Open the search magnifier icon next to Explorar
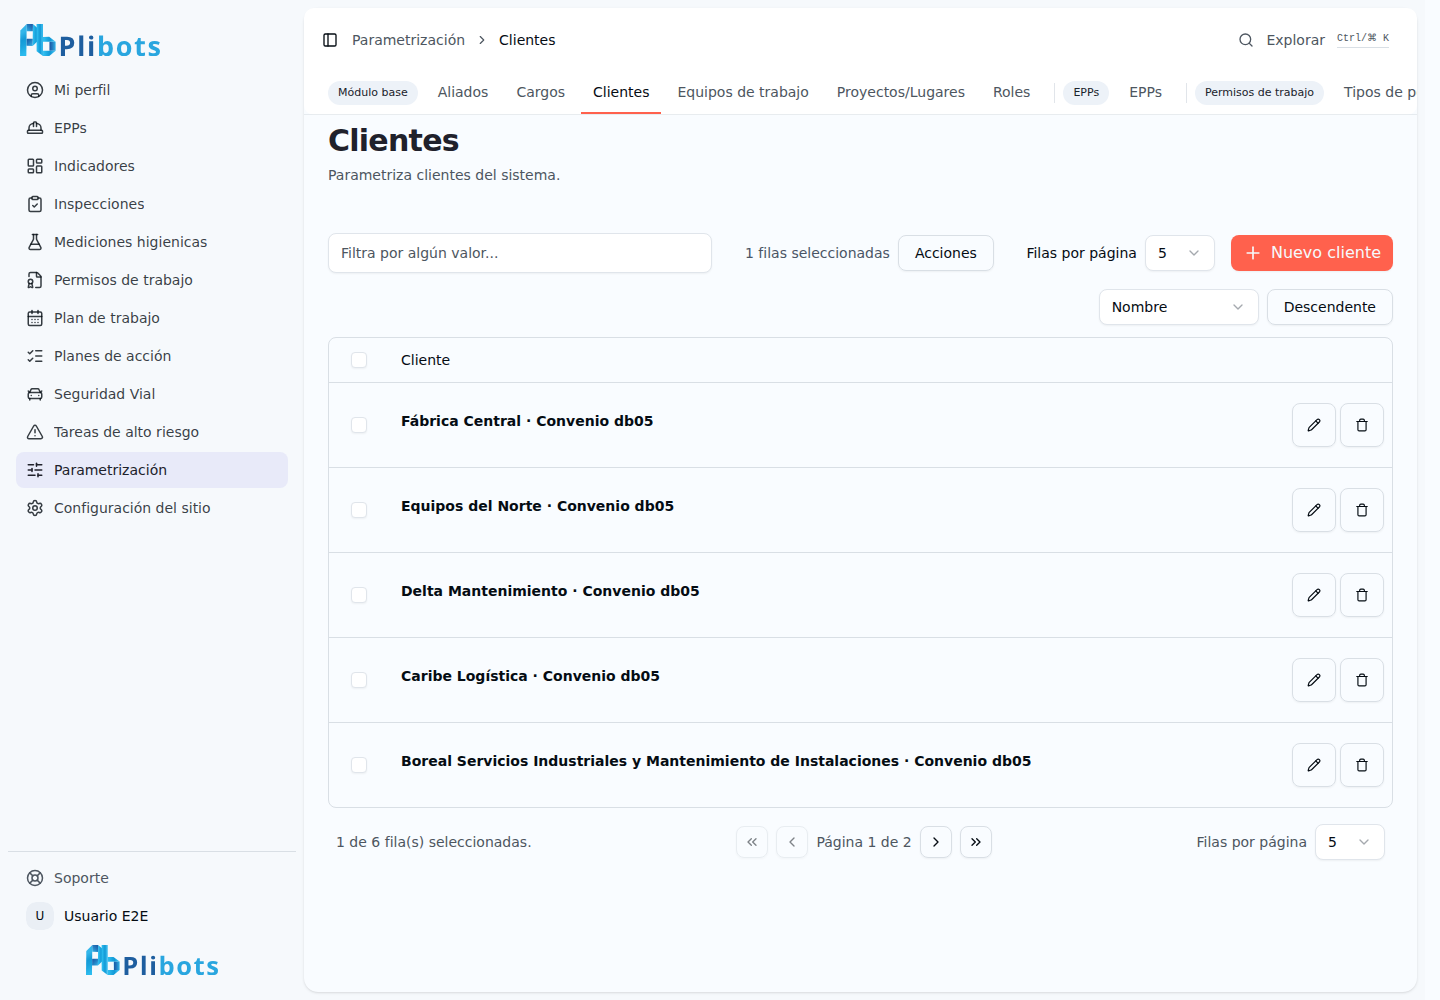 click(x=1246, y=40)
